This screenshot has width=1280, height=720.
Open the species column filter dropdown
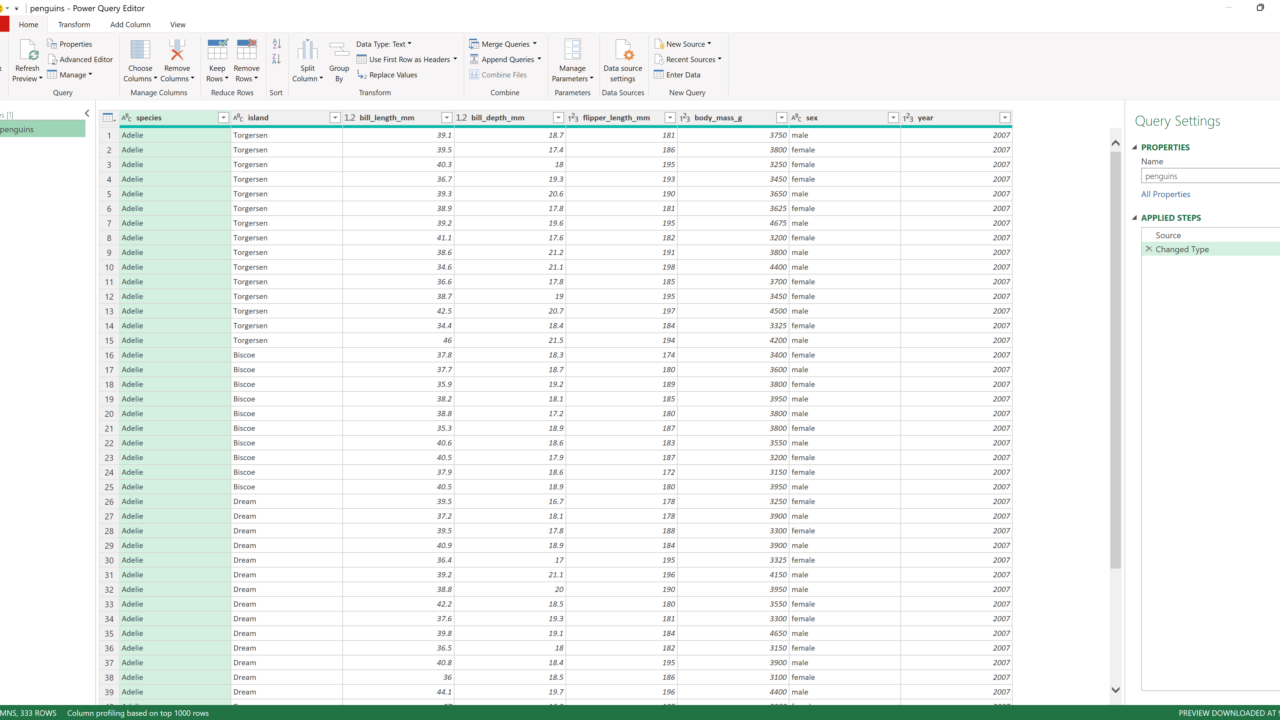[223, 118]
